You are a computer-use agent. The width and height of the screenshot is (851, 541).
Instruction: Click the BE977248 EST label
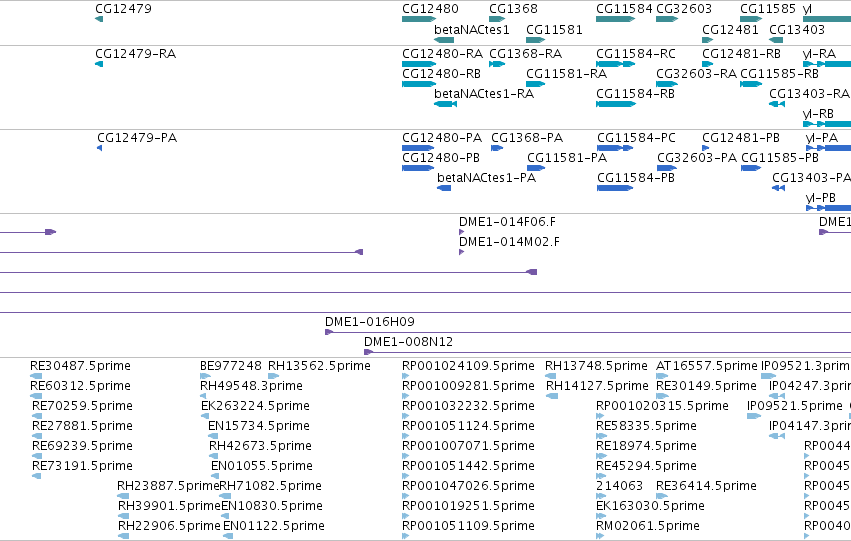[x=231, y=366]
